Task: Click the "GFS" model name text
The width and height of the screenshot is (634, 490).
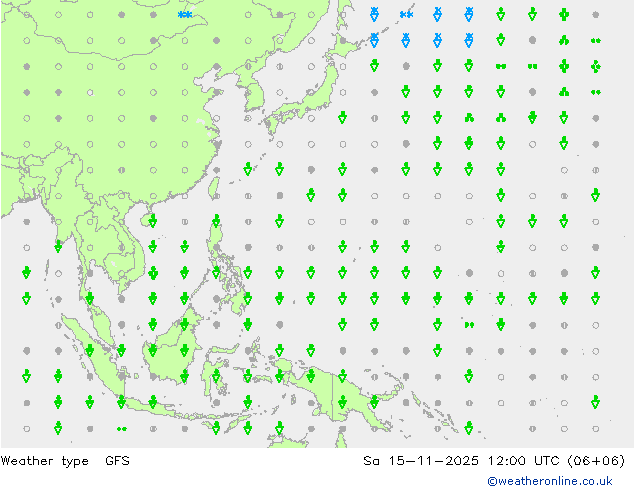Action: point(117,460)
